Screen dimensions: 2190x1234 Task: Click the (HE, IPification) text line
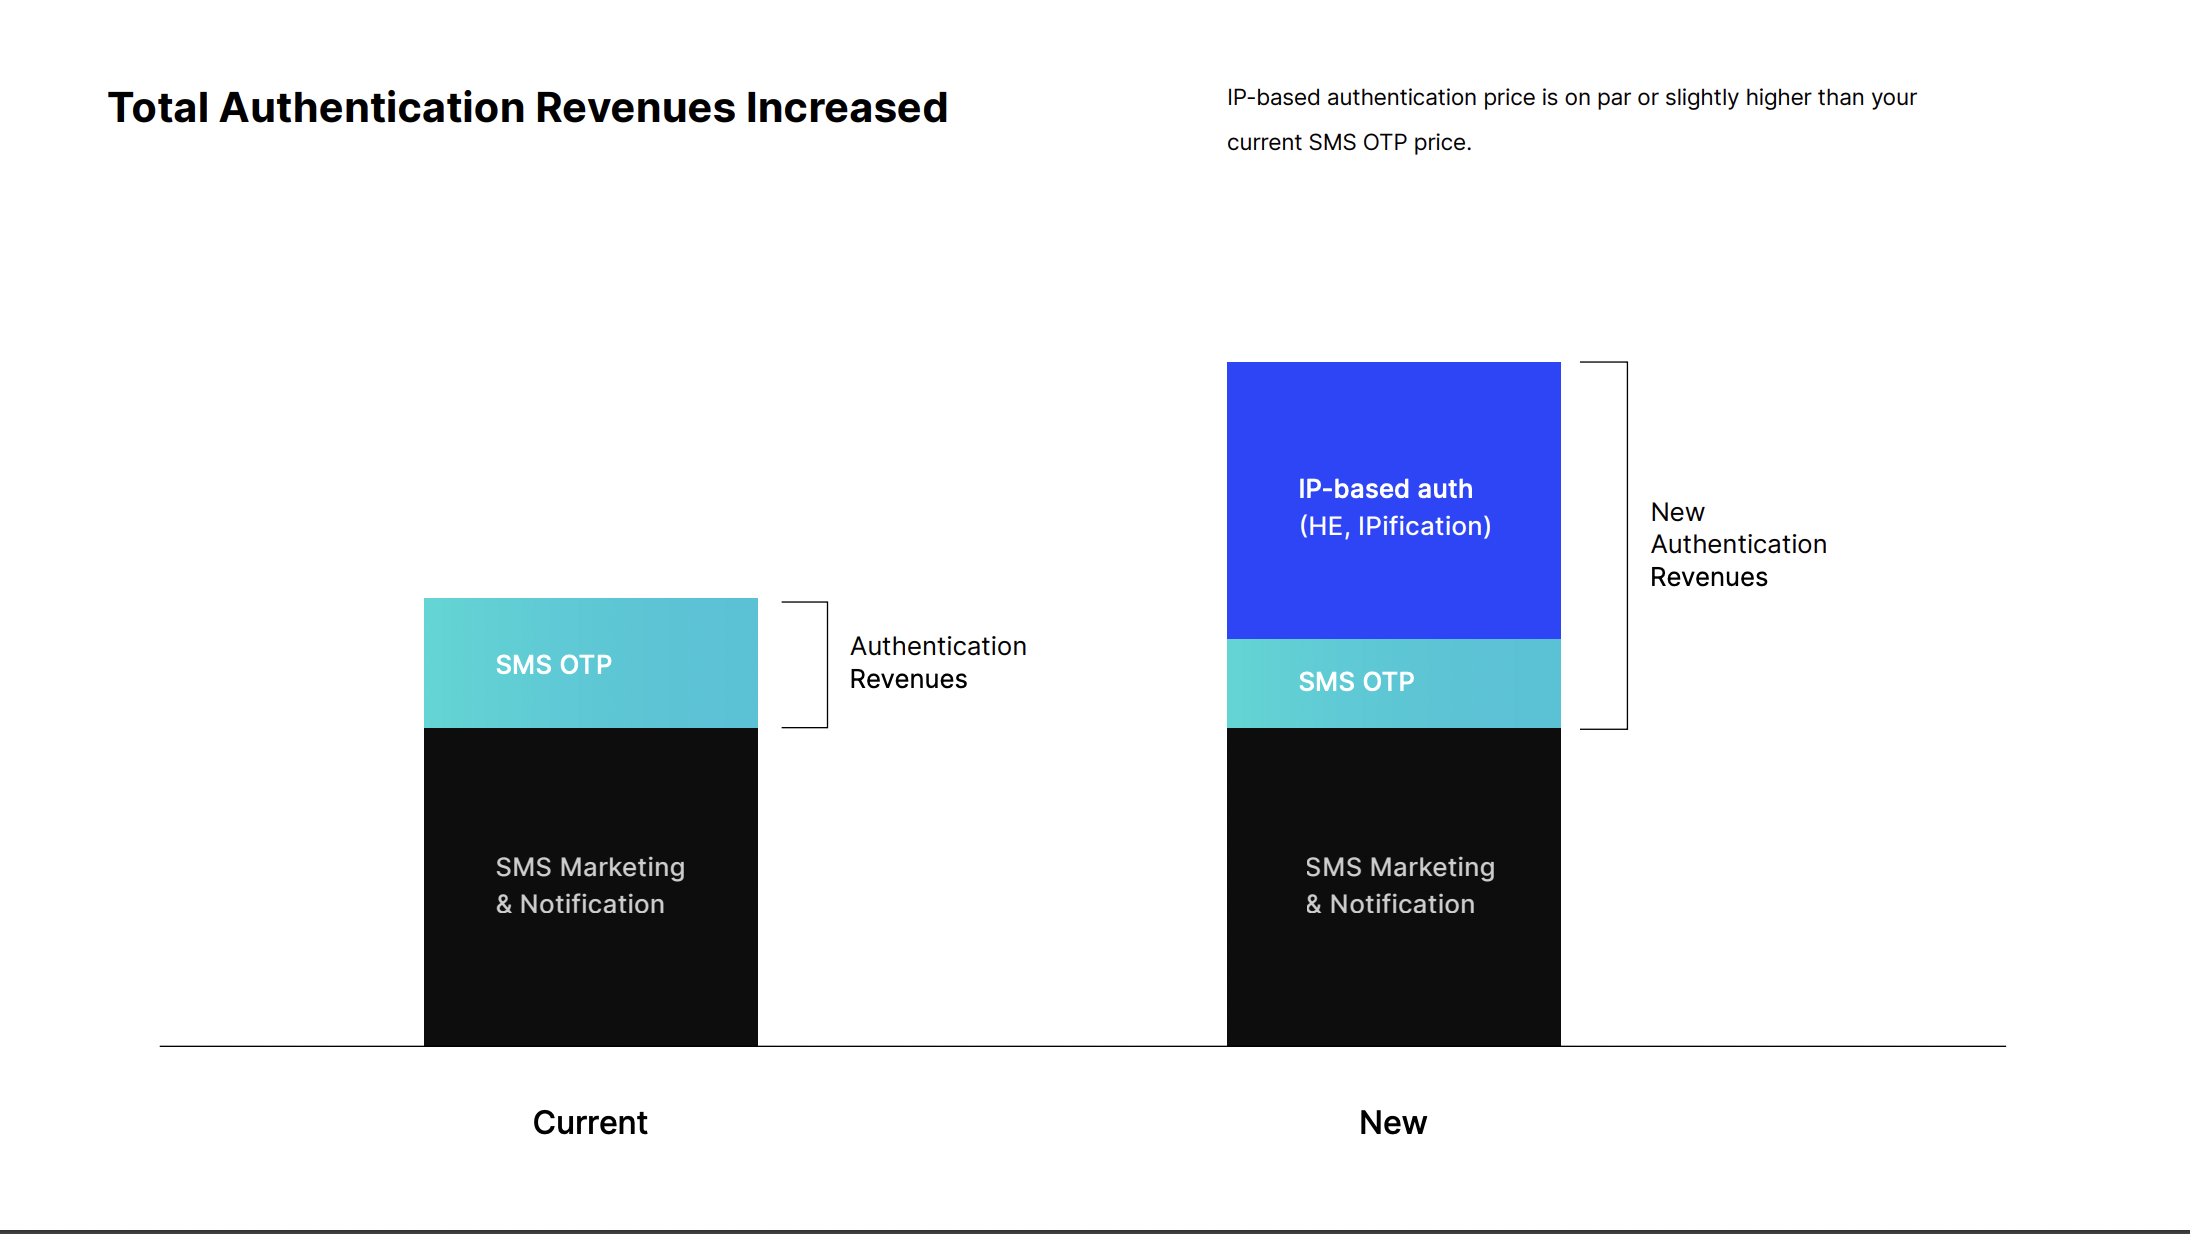(x=1395, y=526)
